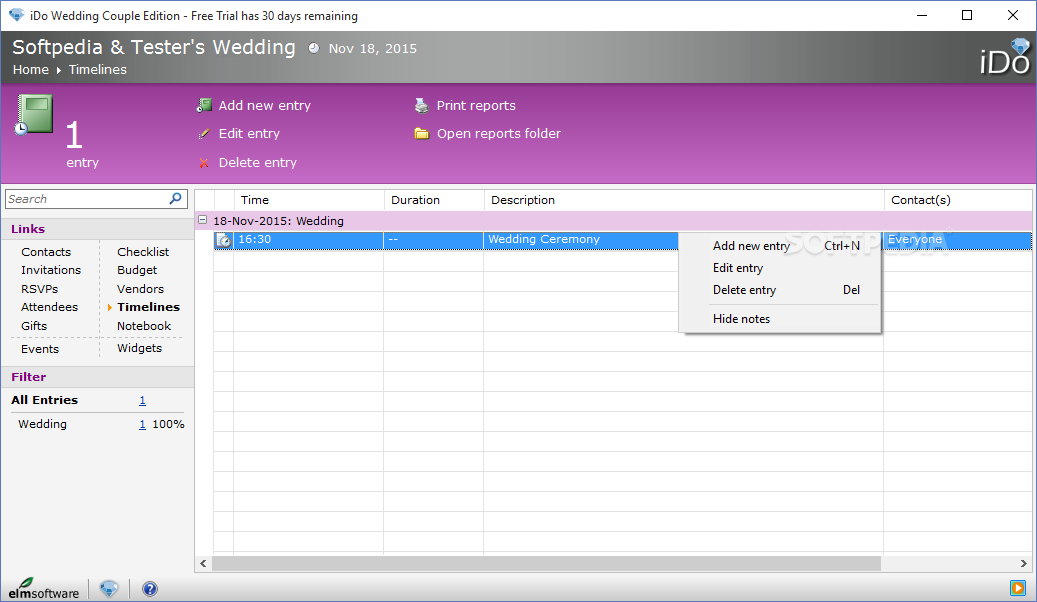Image resolution: width=1037 pixels, height=602 pixels.
Task: Sort by the Time column header
Action: click(309, 200)
